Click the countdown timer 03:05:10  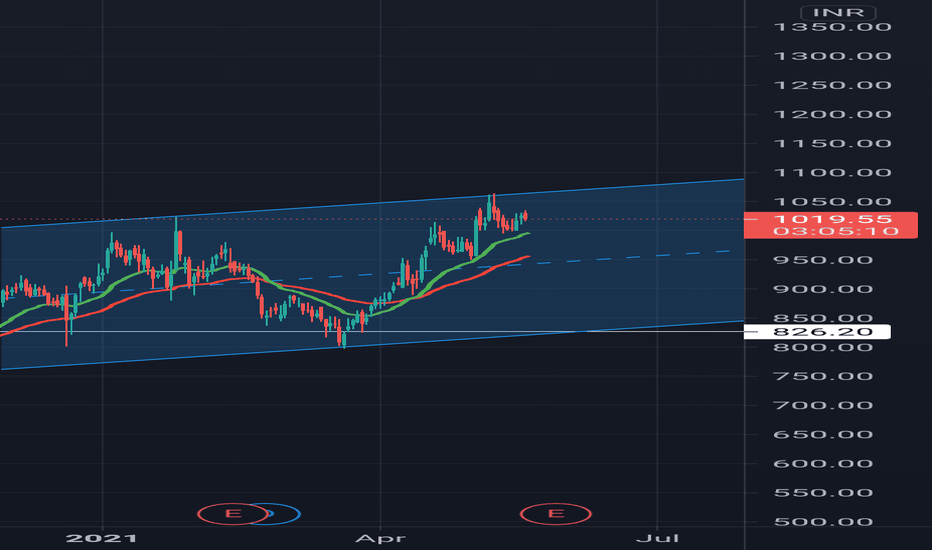click(x=836, y=231)
